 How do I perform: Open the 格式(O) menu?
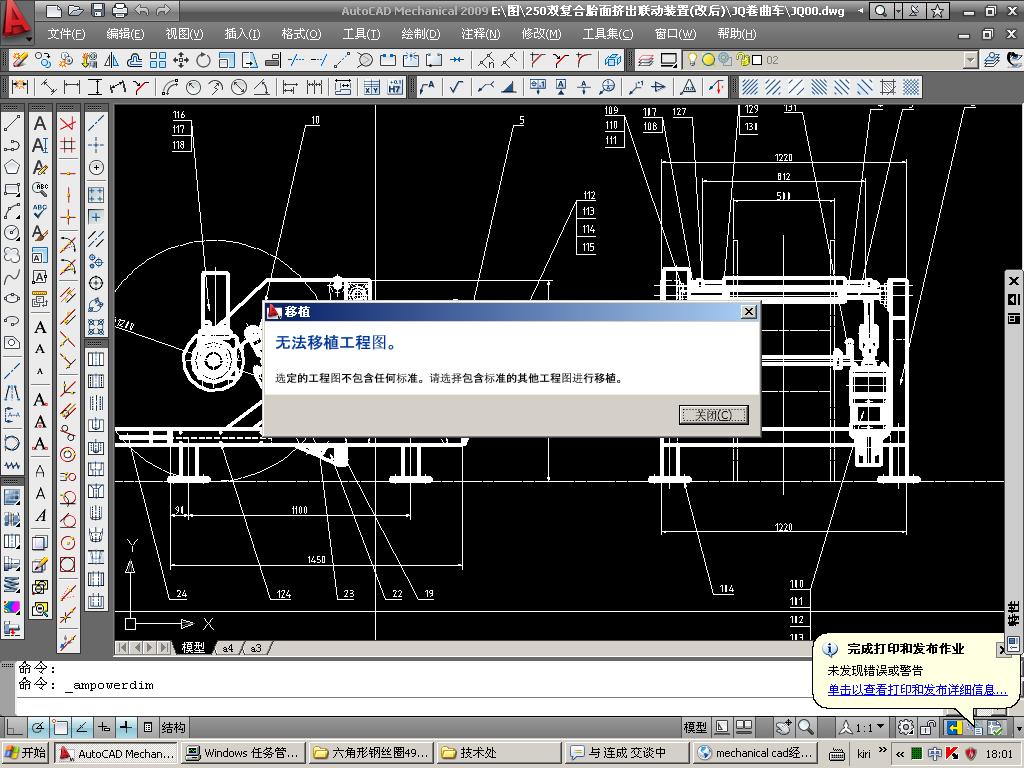tap(301, 34)
